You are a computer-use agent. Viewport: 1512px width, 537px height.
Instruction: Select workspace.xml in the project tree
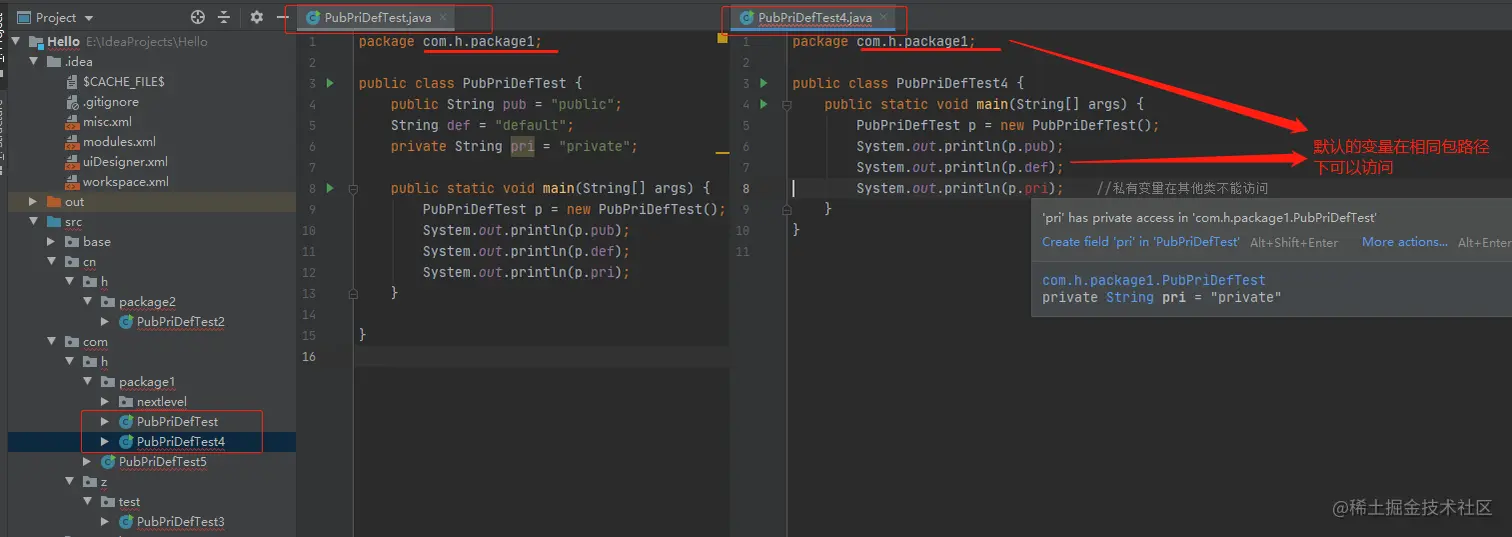pos(125,182)
